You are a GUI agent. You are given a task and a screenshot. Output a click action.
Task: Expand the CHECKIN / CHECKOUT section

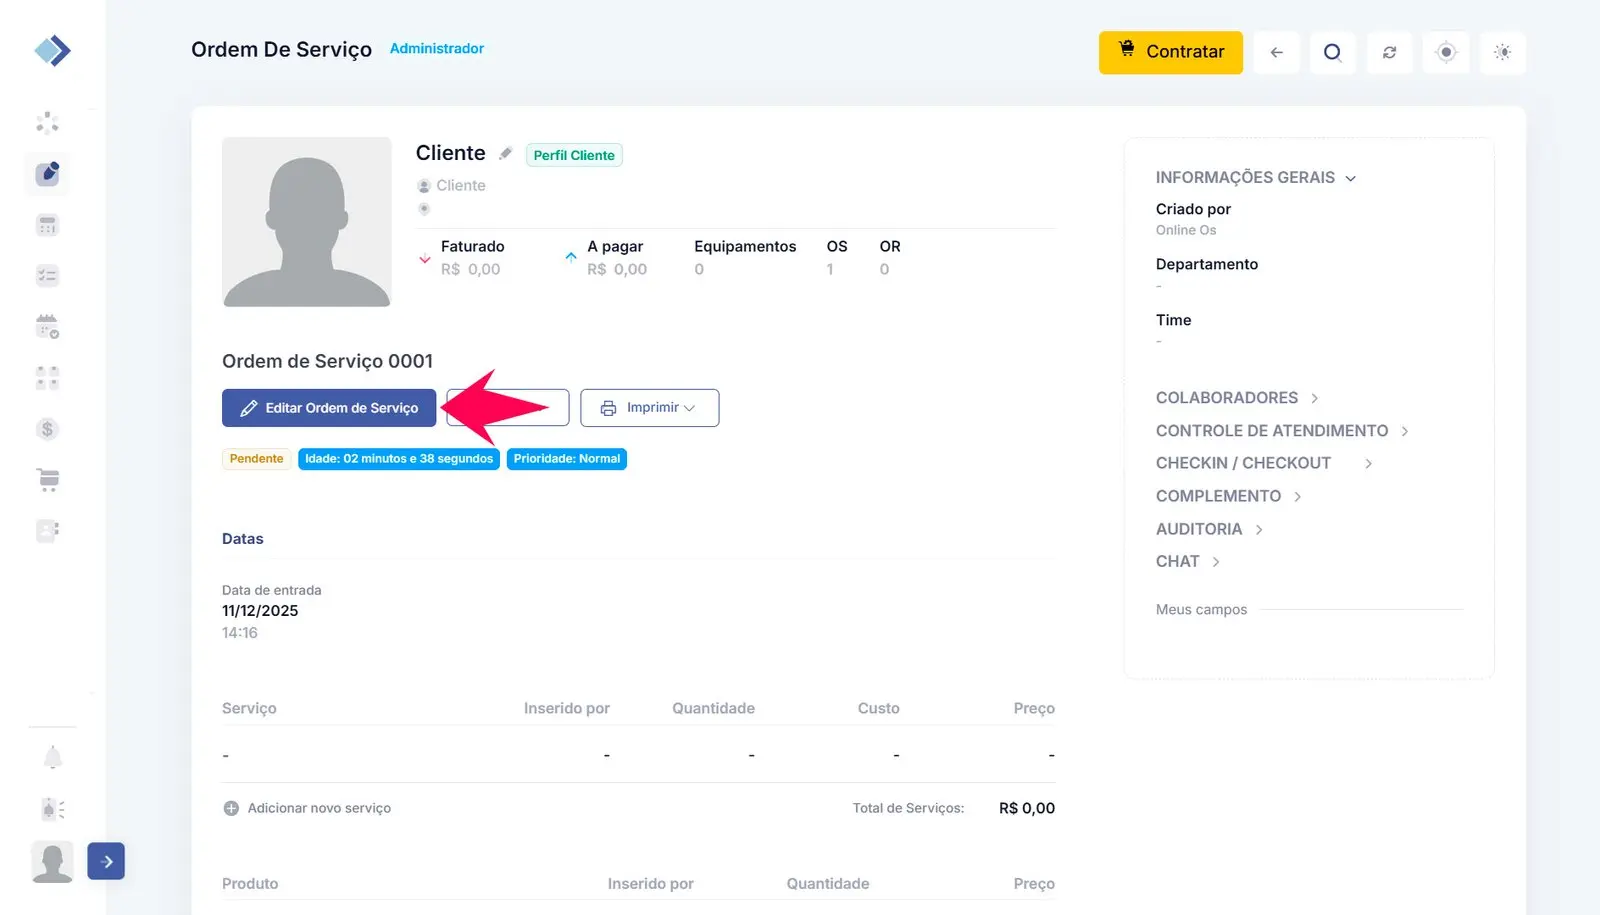[1263, 463]
